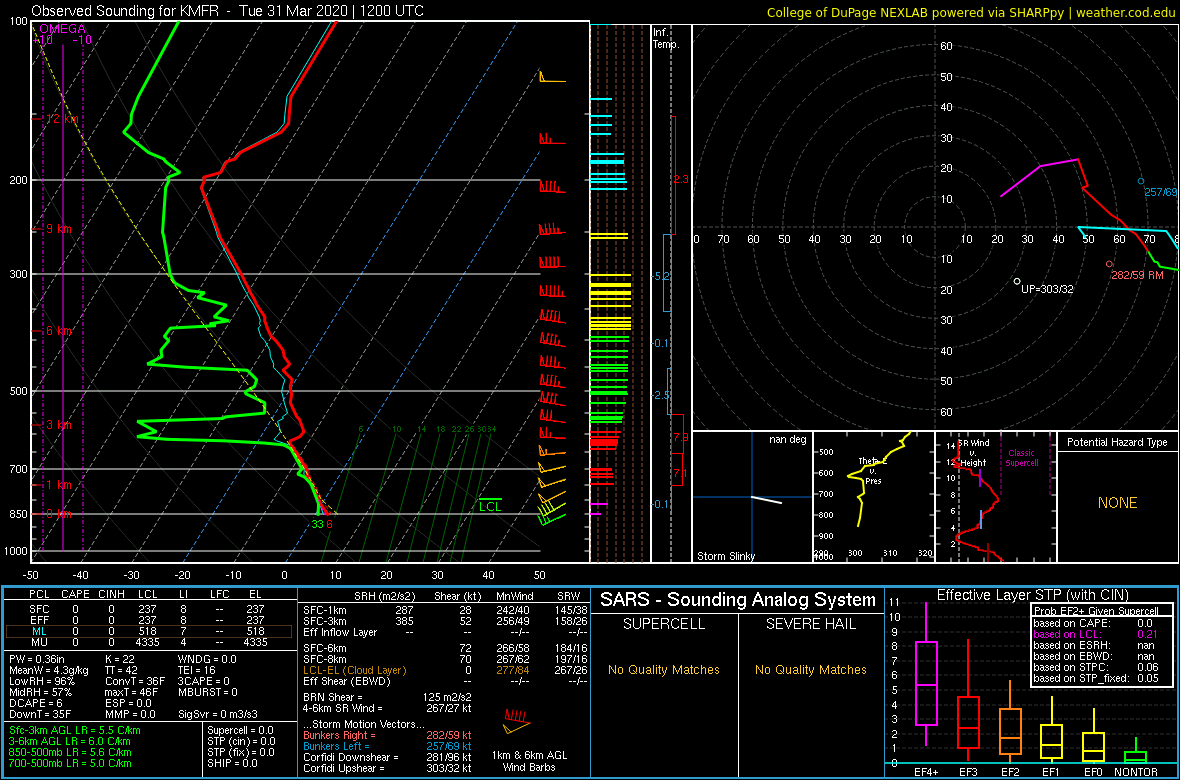Click the "Eff Inflow Layer" row label

341,632
